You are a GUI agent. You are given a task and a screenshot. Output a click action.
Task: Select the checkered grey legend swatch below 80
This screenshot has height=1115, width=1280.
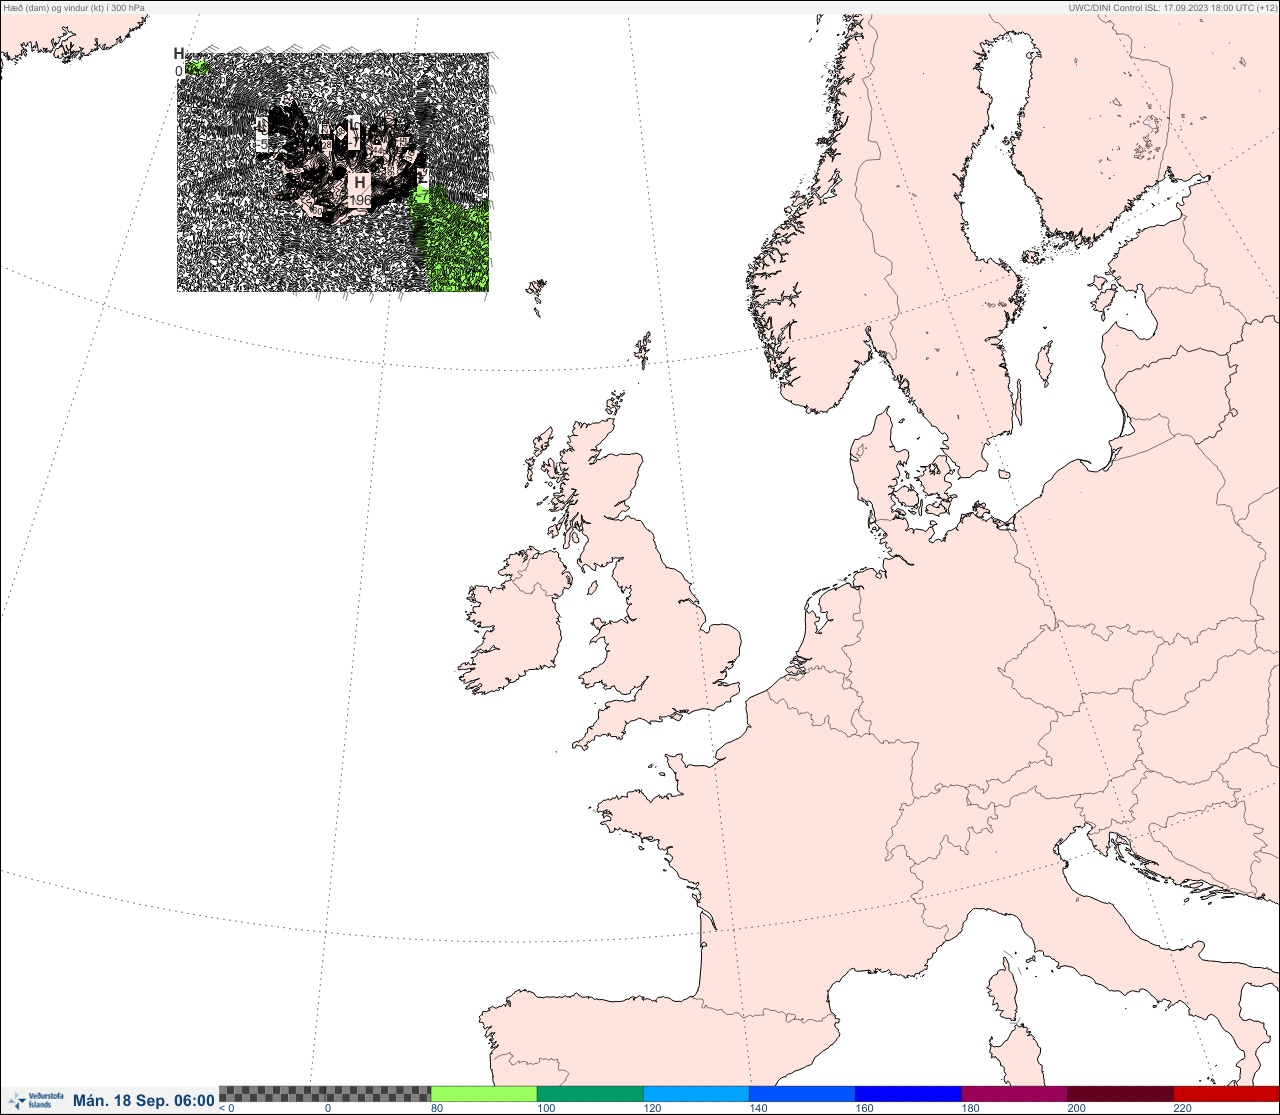point(325,1094)
